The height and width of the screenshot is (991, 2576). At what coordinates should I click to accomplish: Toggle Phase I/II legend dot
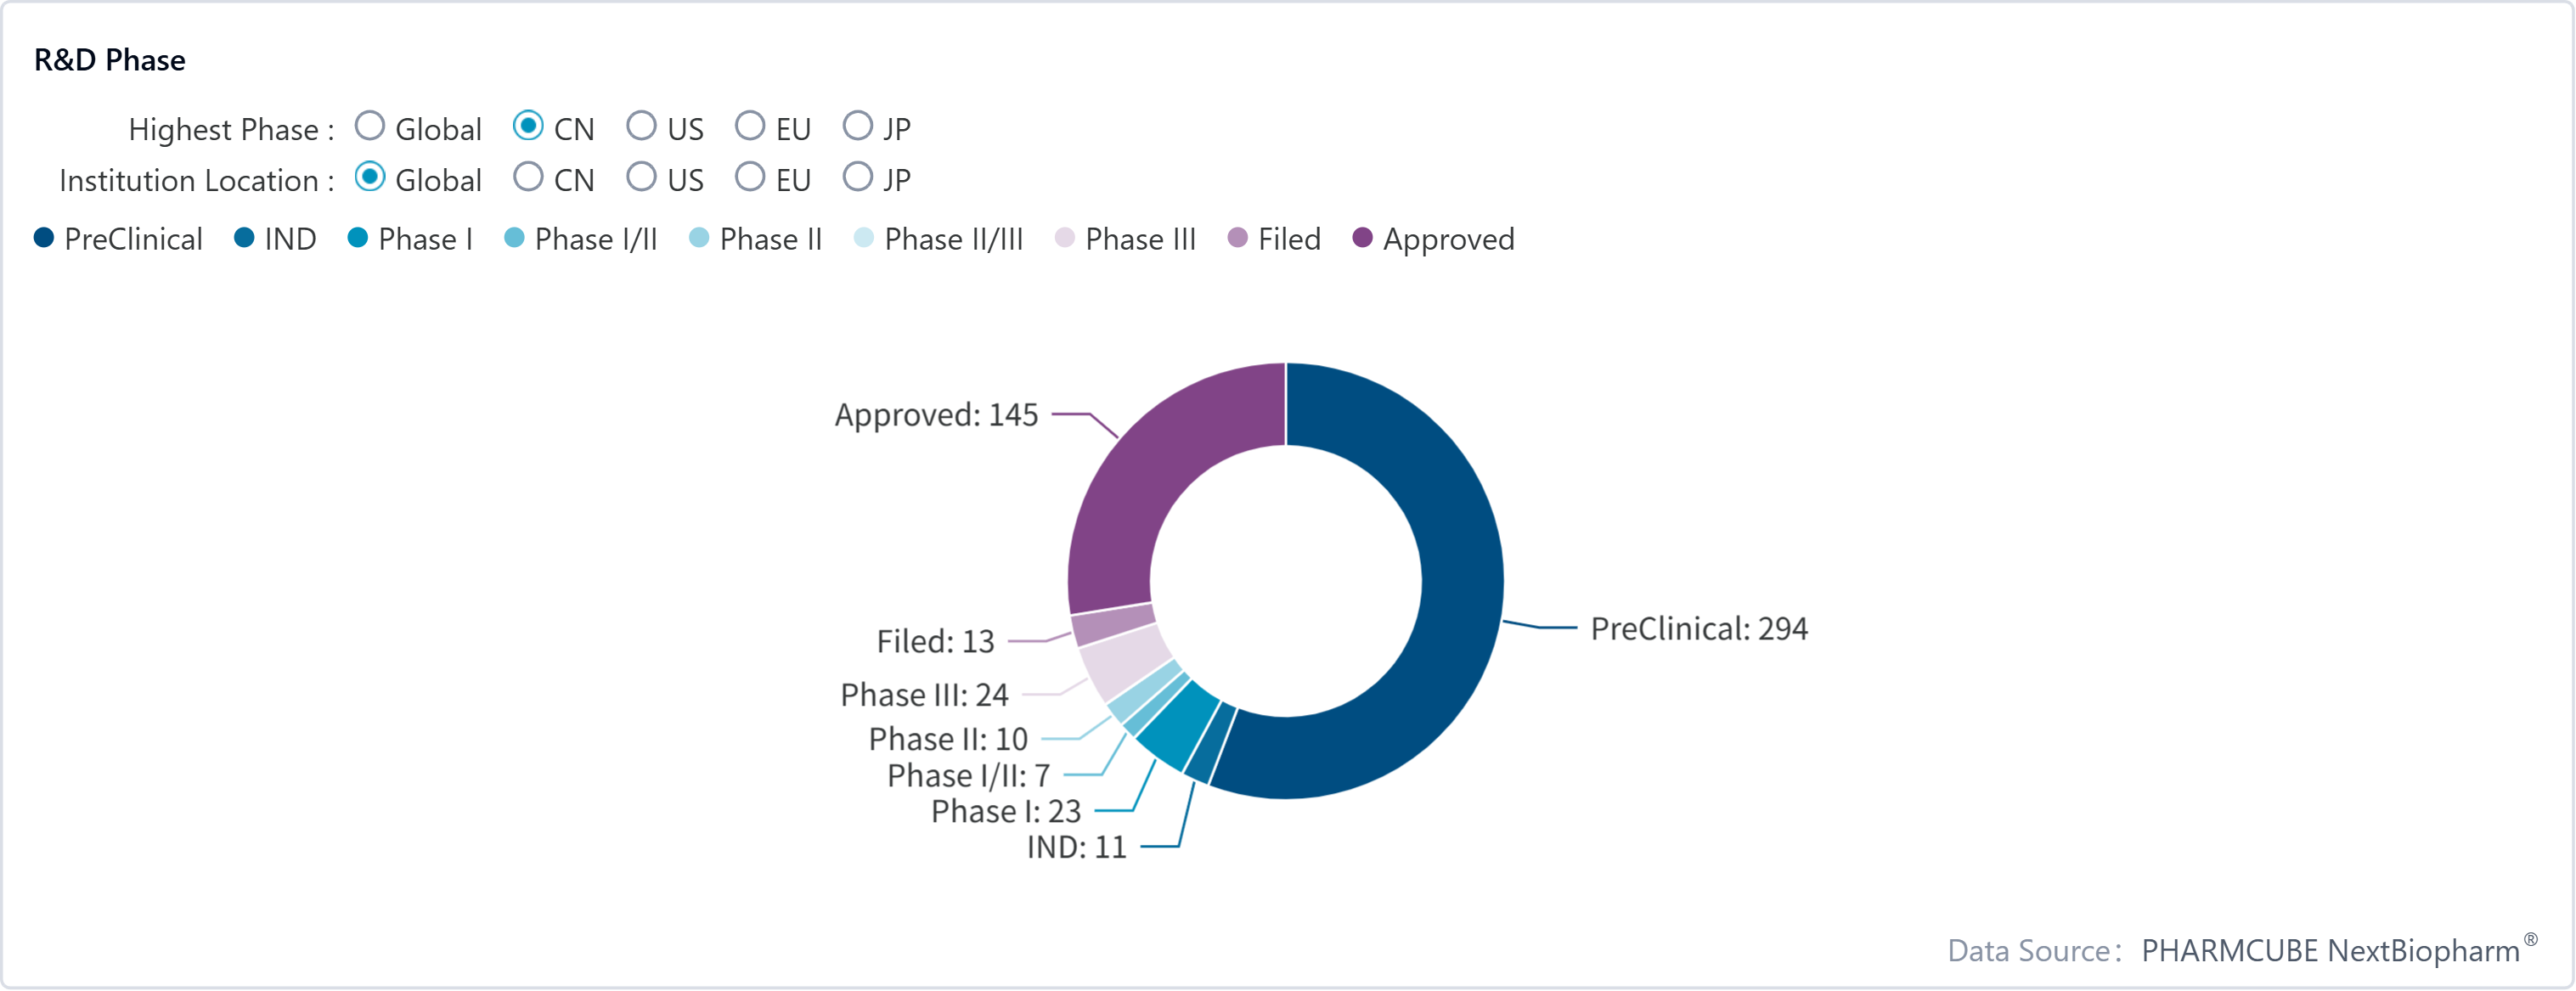[x=581, y=239]
